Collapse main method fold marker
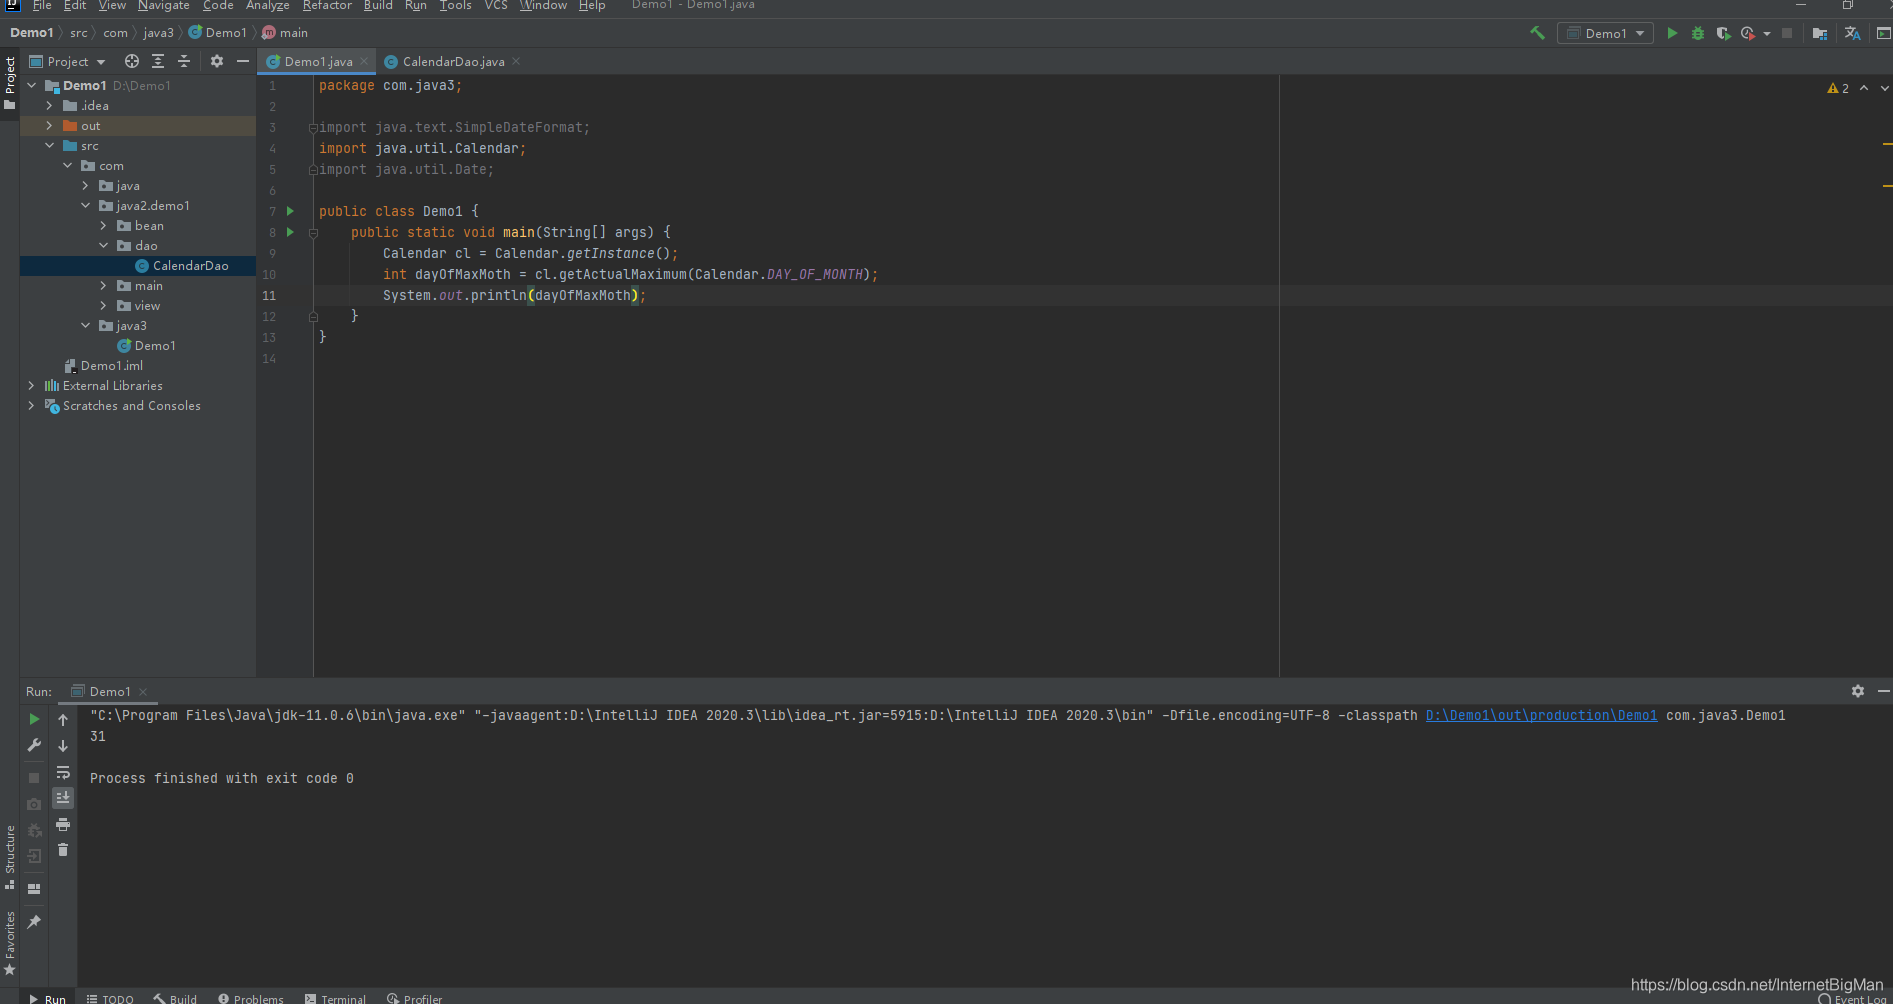Image resolution: width=1893 pixels, height=1004 pixels. 313,232
